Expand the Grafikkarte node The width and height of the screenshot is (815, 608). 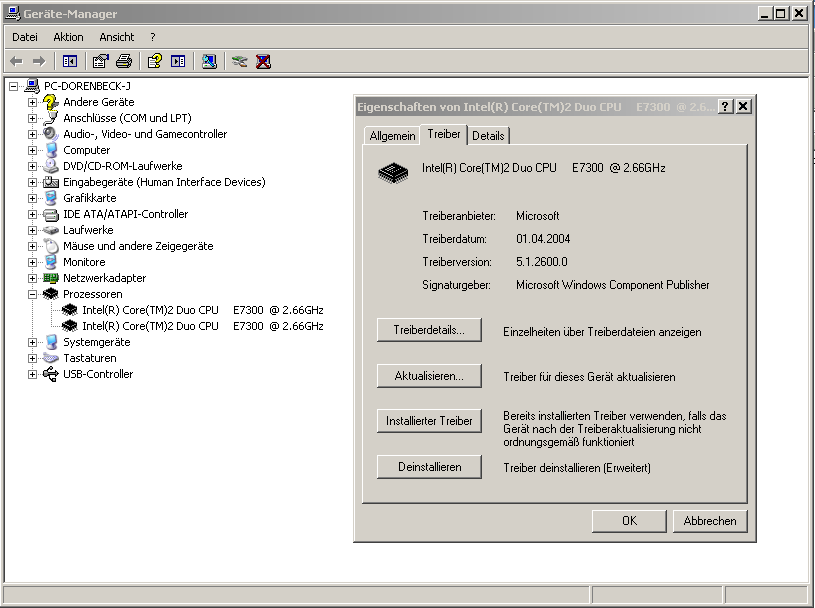(x=32, y=199)
